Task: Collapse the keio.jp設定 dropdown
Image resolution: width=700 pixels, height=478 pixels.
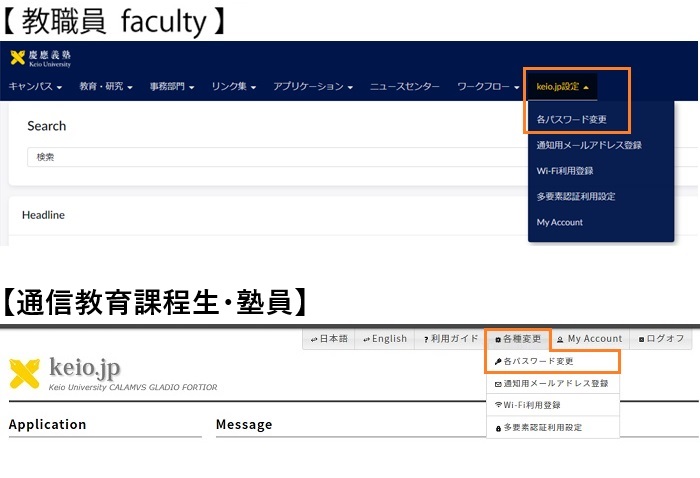Action: pyautogui.click(x=563, y=87)
